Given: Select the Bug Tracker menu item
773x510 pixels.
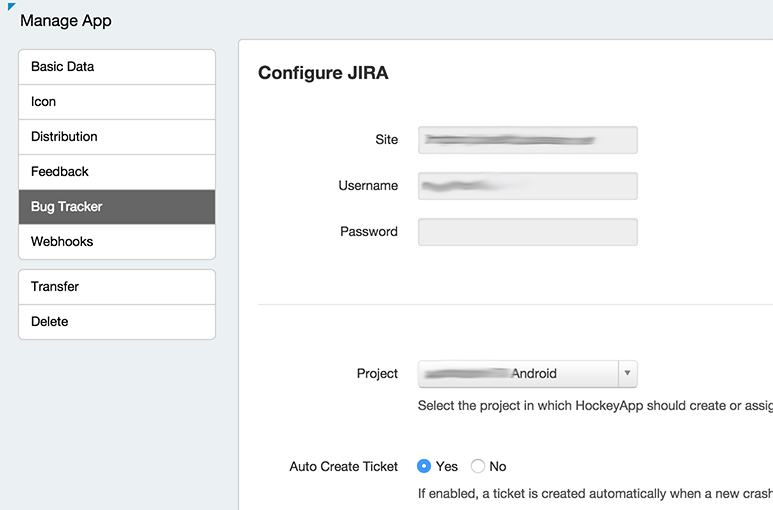Looking at the screenshot, I should (117, 207).
